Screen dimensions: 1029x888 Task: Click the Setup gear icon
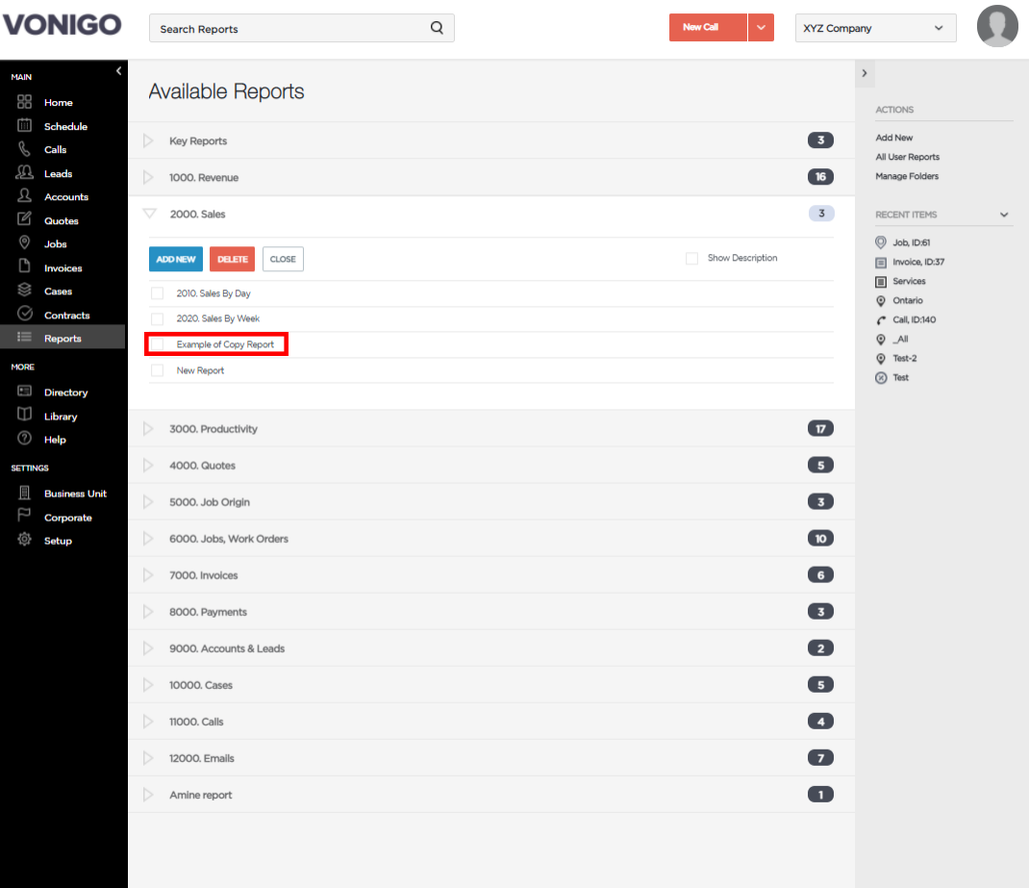pos(24,539)
